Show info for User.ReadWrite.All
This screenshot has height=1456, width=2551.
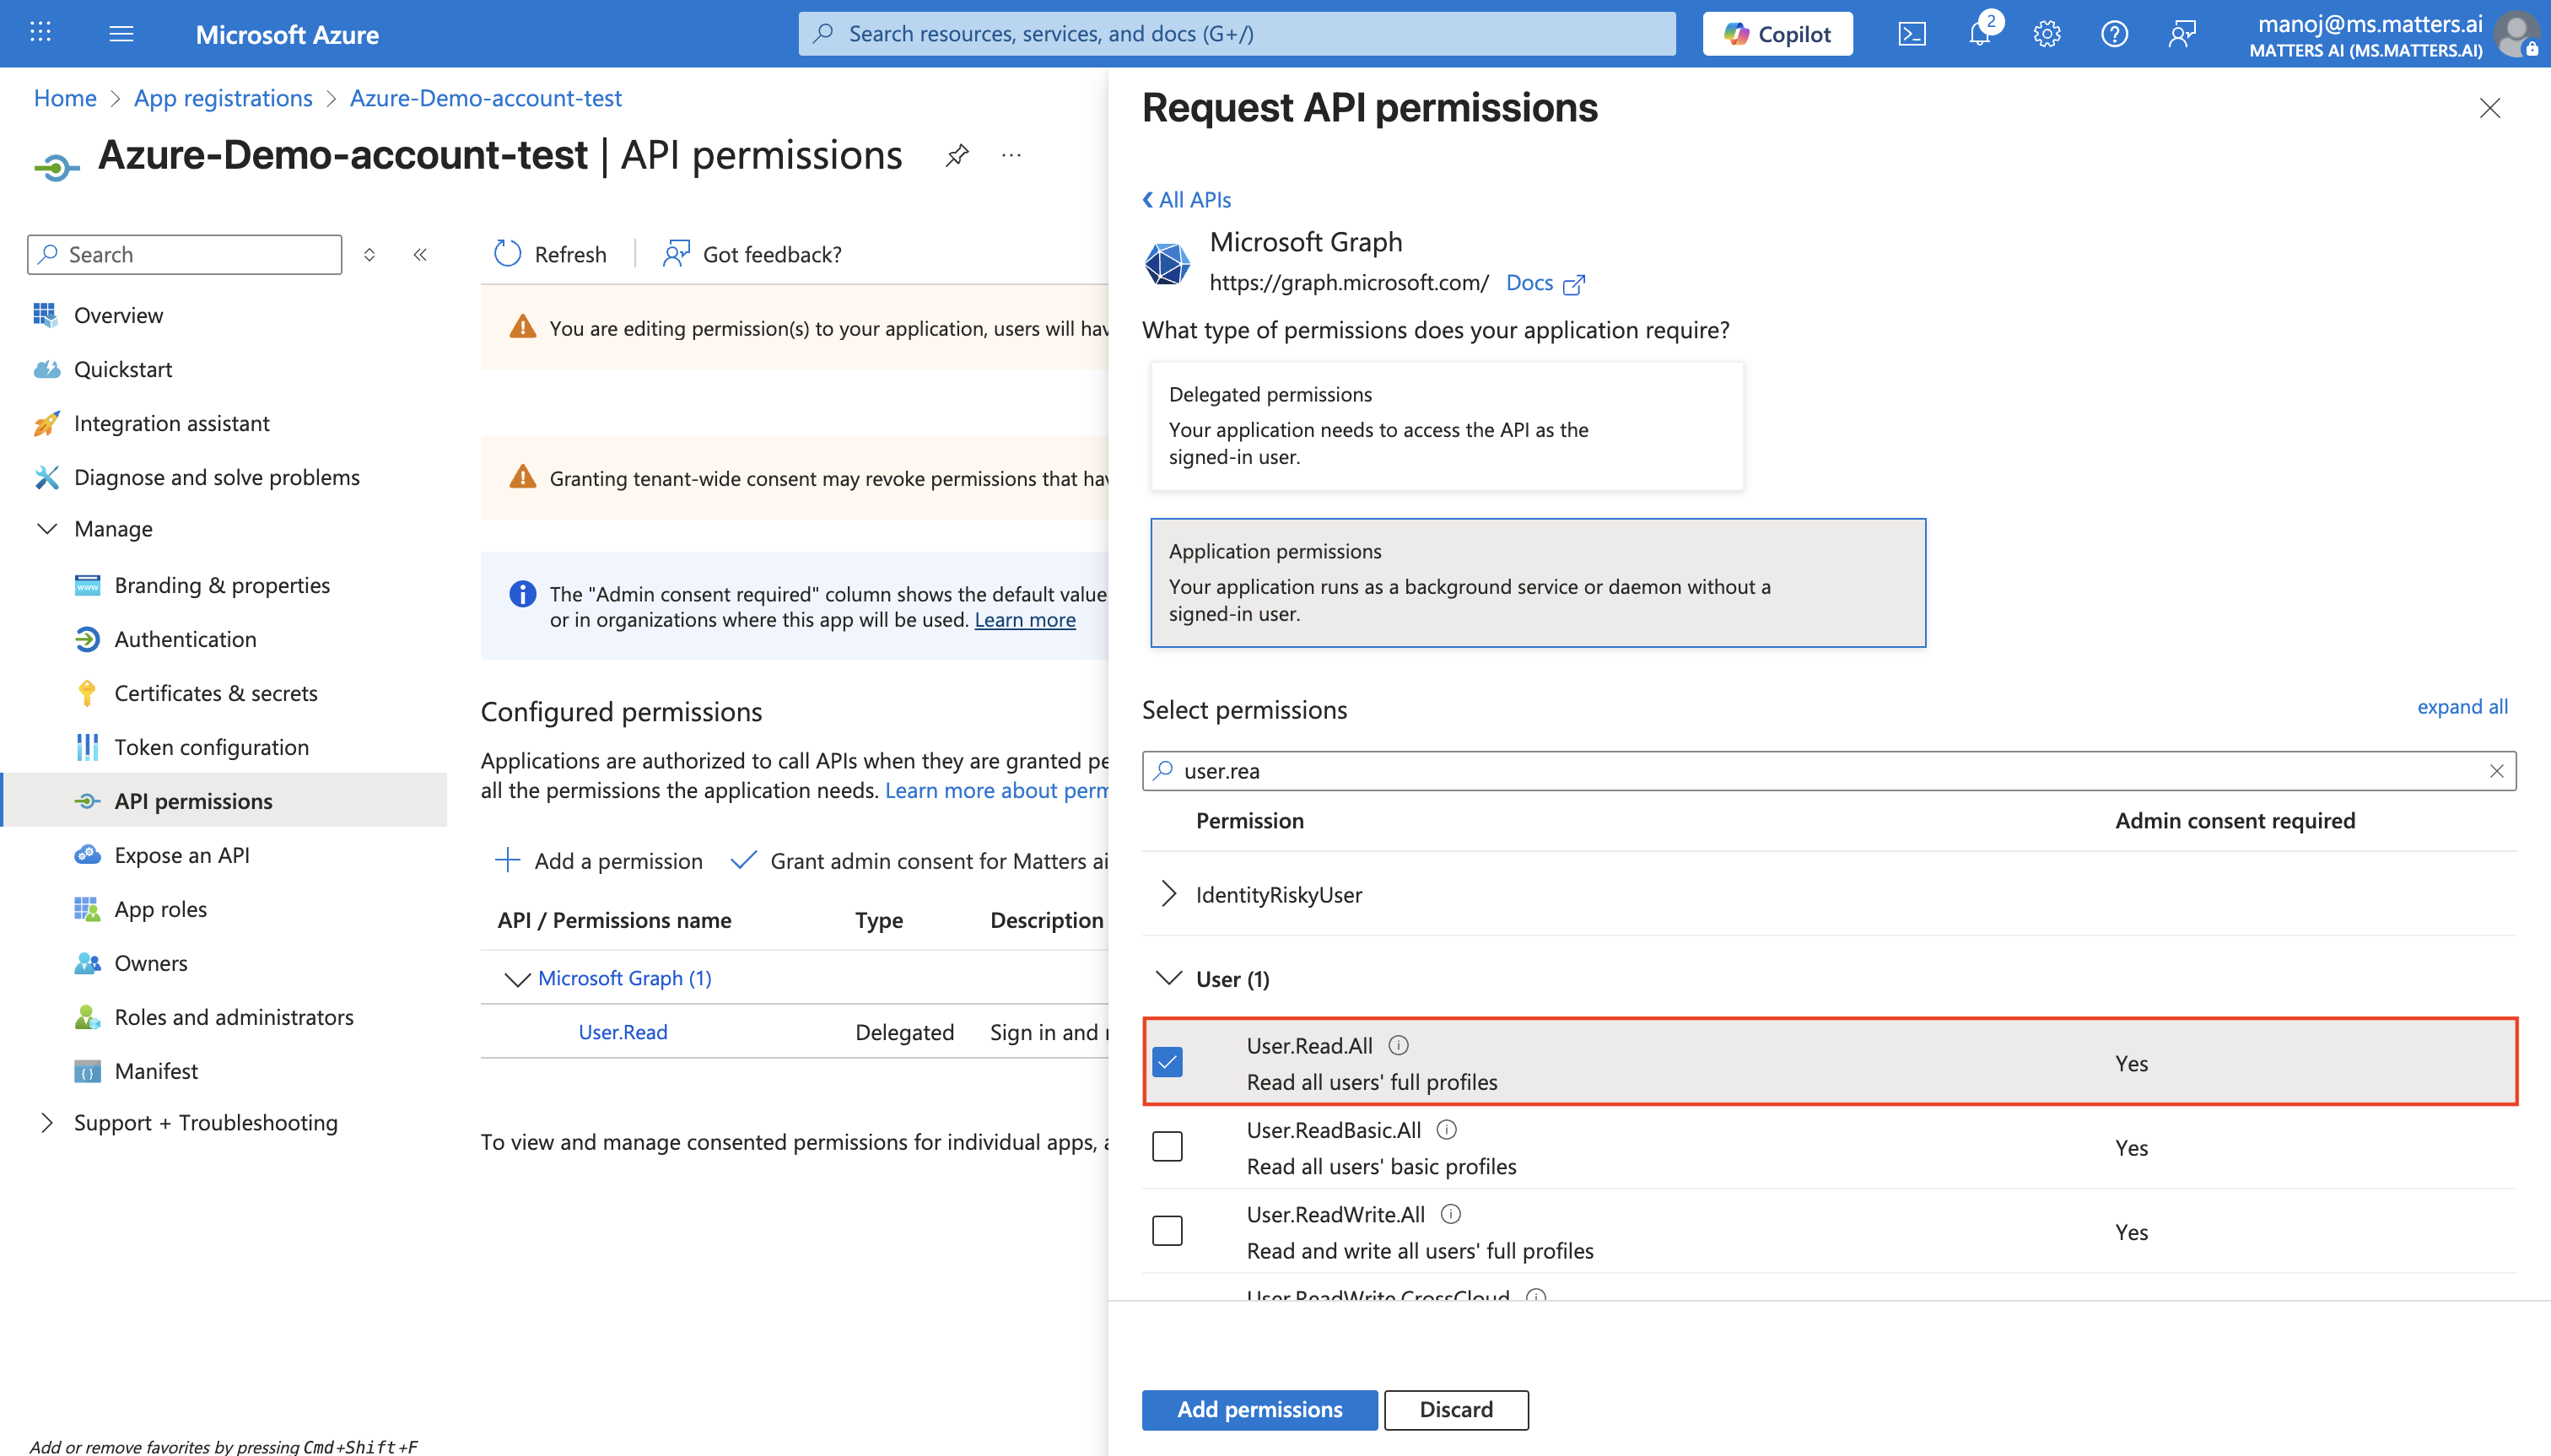point(1450,1214)
